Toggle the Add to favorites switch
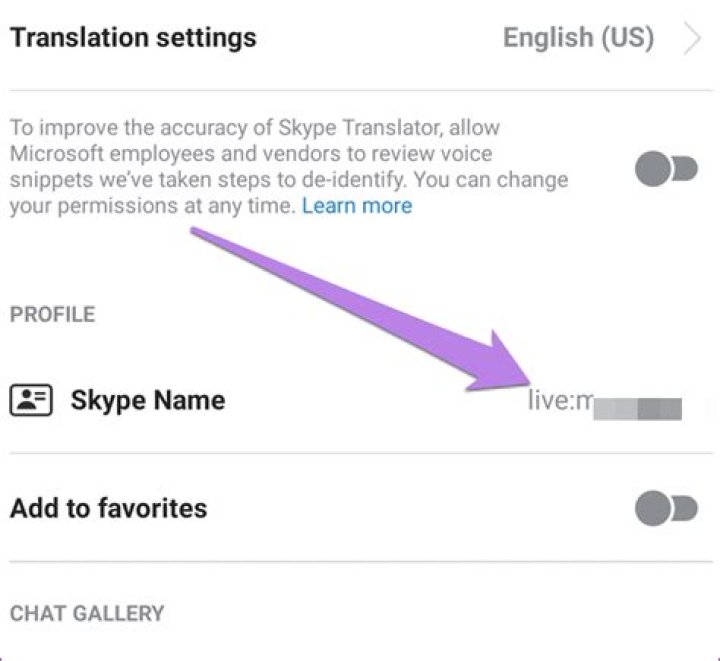This screenshot has width=720, height=661. tap(666, 509)
